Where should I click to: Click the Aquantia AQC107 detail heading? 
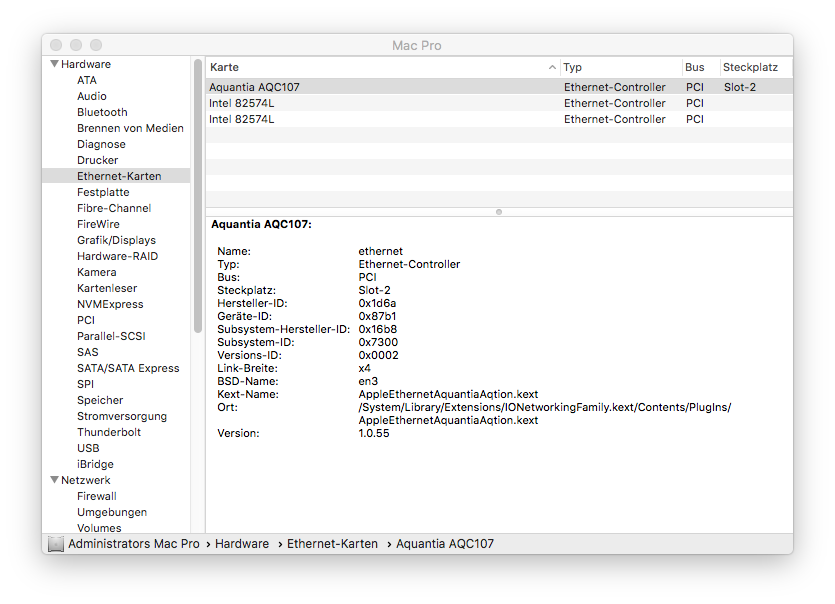click(261, 224)
